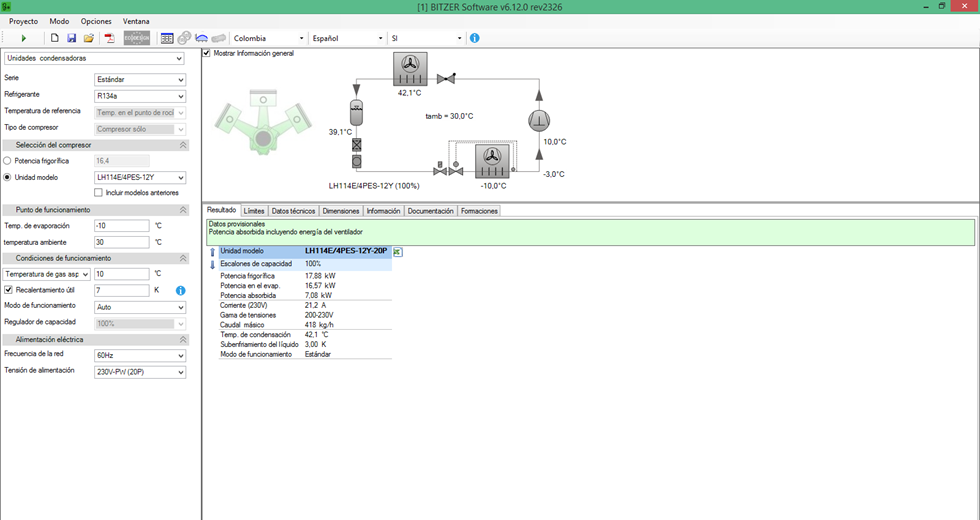The width and height of the screenshot is (980, 520).
Task: Click the BITZER app icon in title bar
Action: point(6,7)
